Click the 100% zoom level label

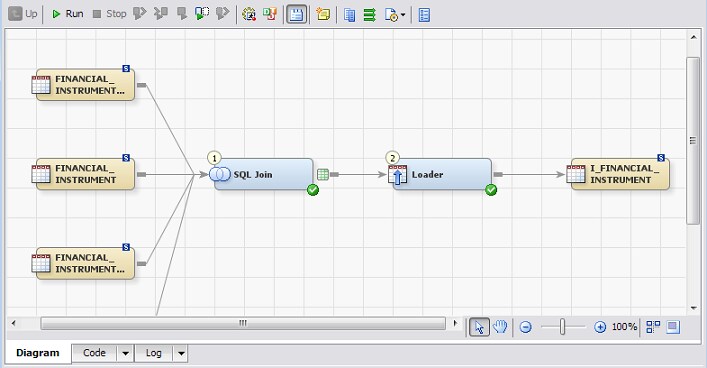click(x=624, y=327)
